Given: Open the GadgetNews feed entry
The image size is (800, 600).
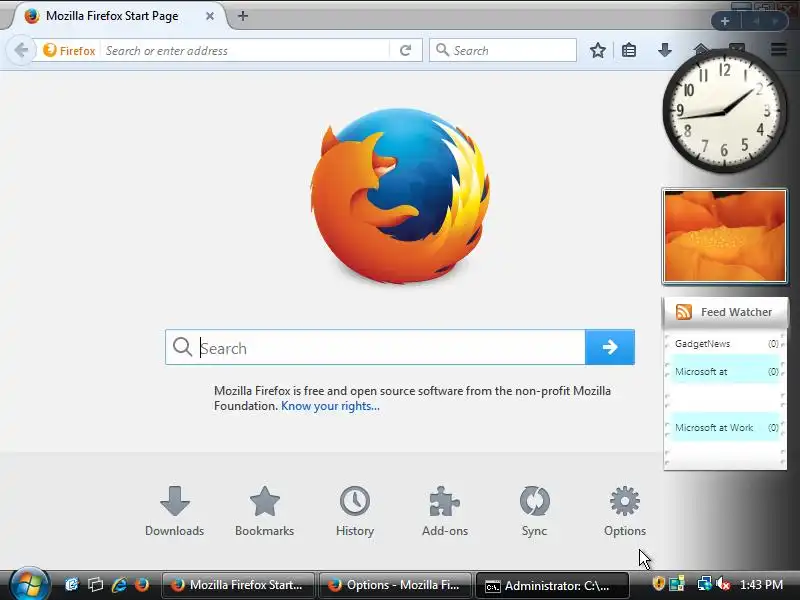Looking at the screenshot, I should point(725,344).
